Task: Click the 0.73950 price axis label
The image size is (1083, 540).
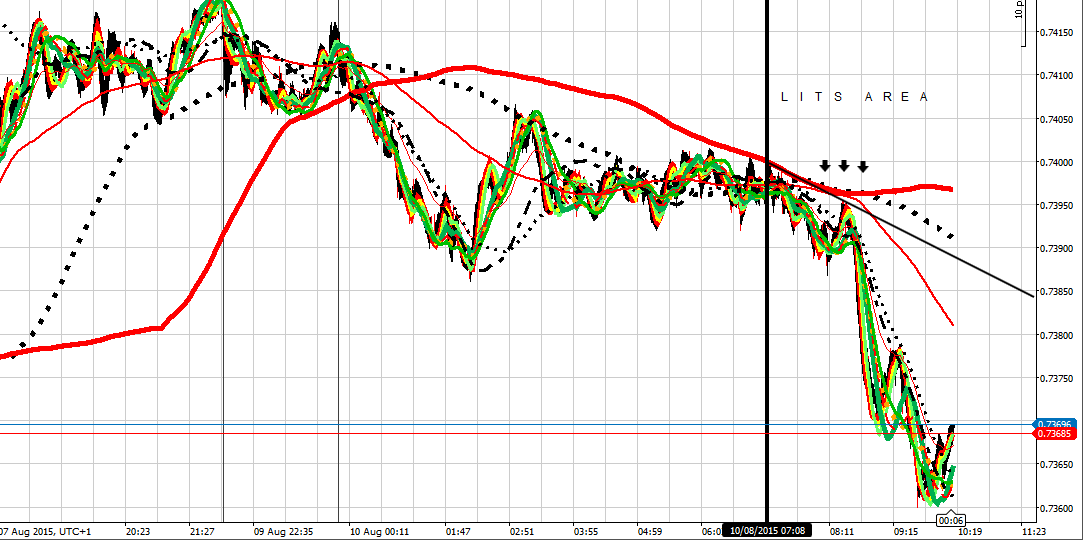Action: pos(1056,206)
